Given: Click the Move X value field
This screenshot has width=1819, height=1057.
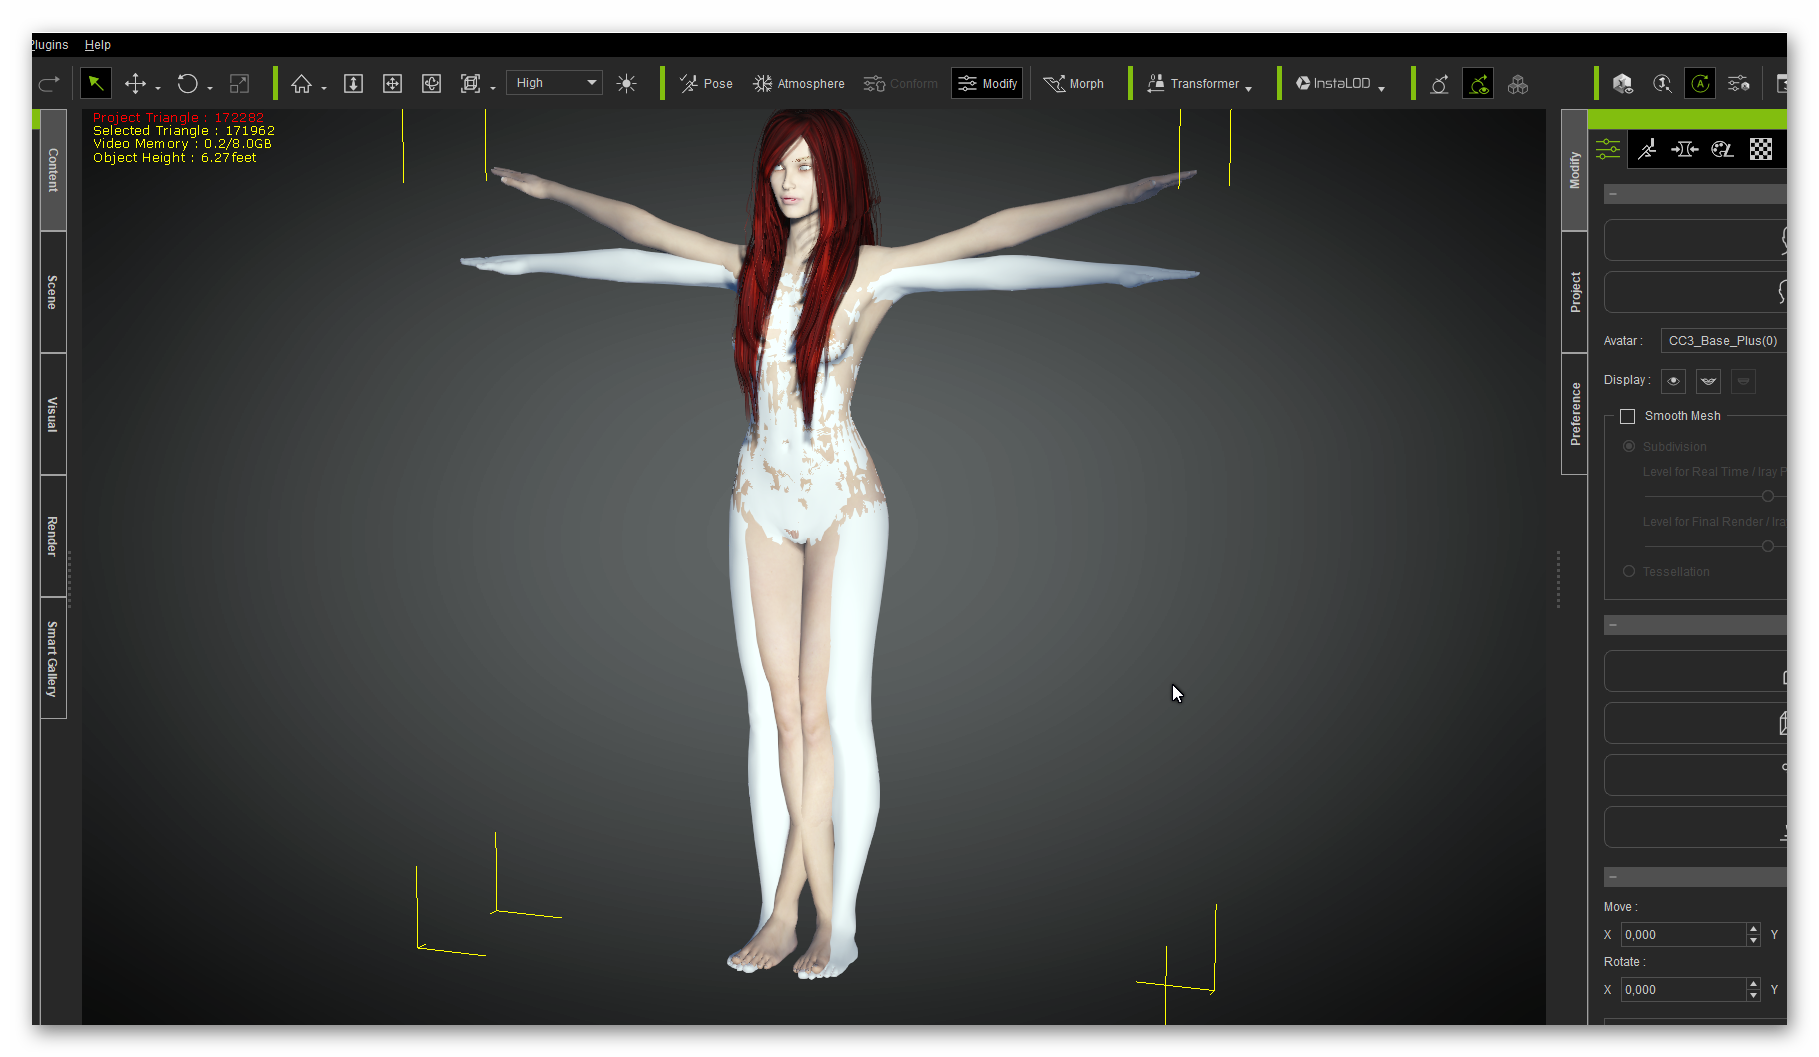Looking at the screenshot, I should (1684, 935).
